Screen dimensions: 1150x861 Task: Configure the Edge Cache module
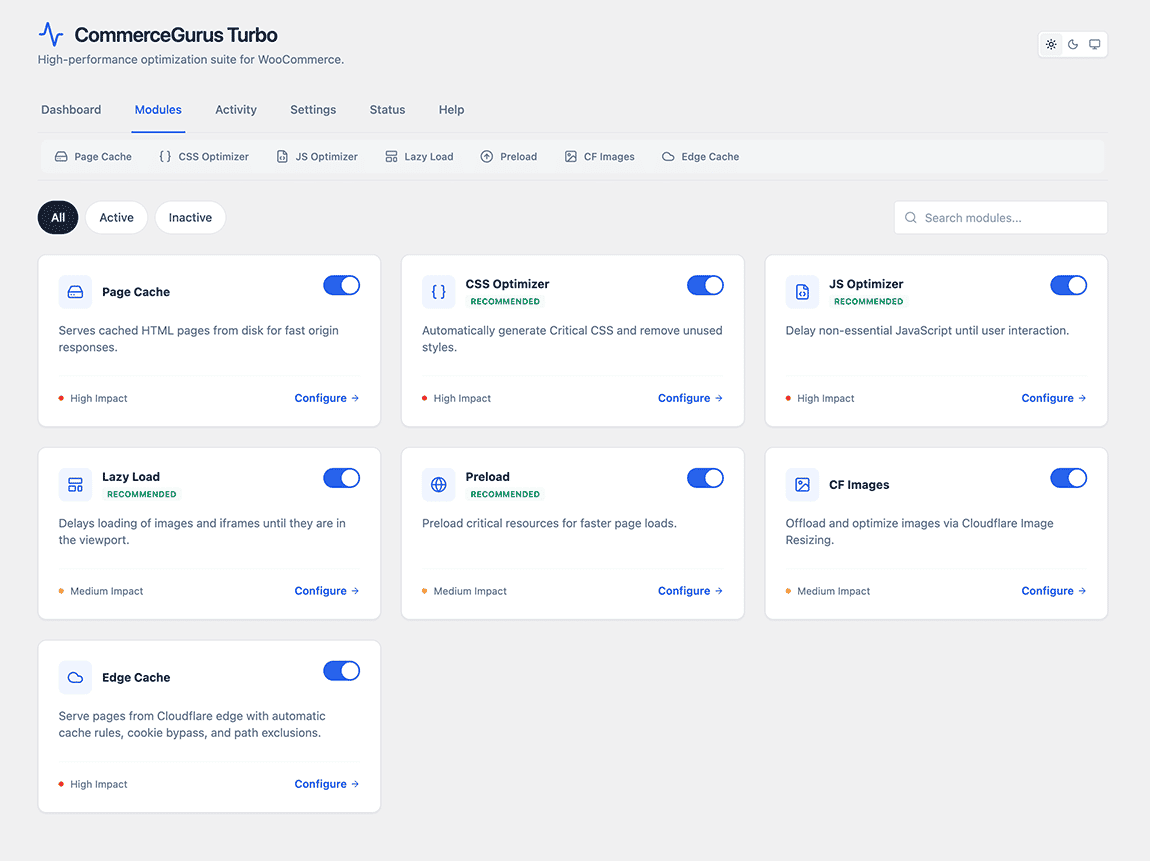[x=327, y=784]
